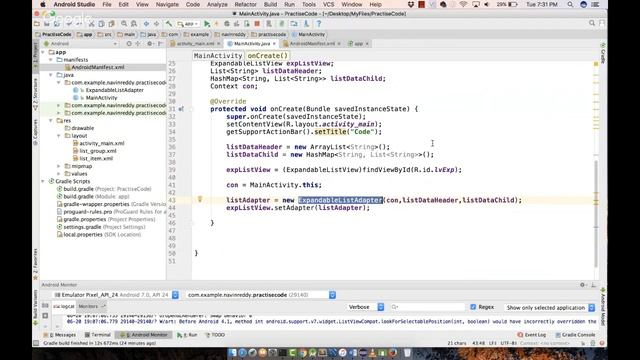Collapse the Gradle Scripts node
The width and height of the screenshot is (640, 360).
[x=43, y=181]
